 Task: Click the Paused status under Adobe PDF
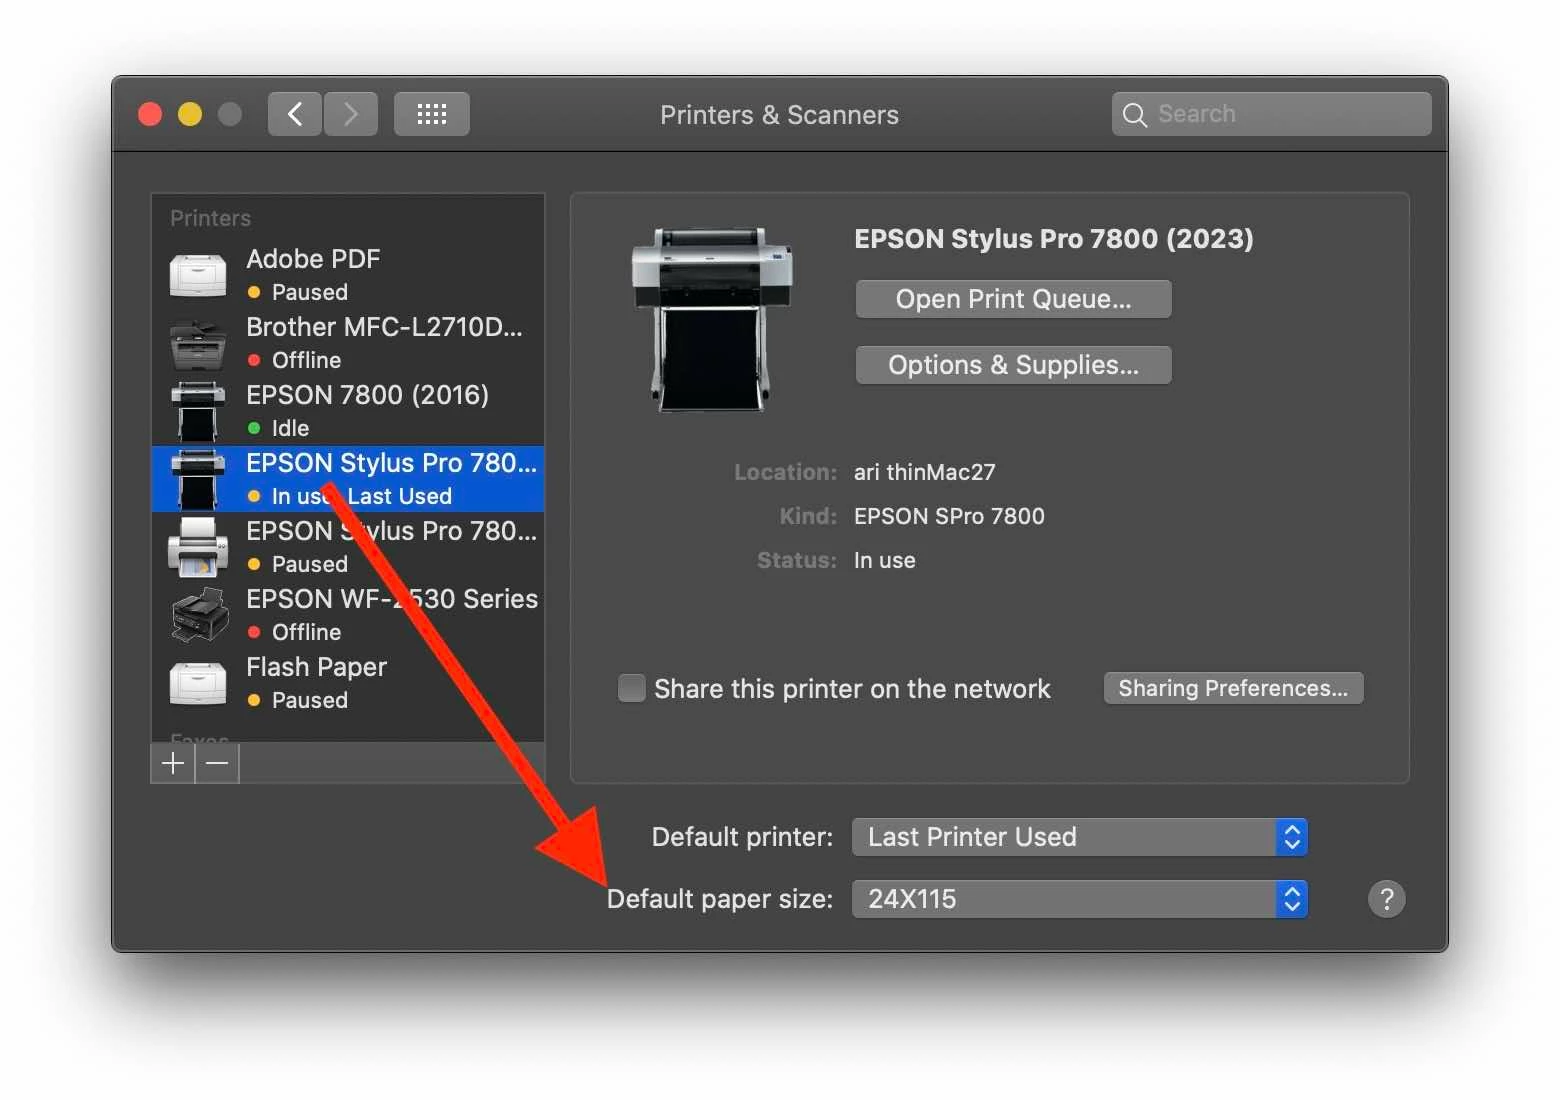pyautogui.click(x=310, y=292)
